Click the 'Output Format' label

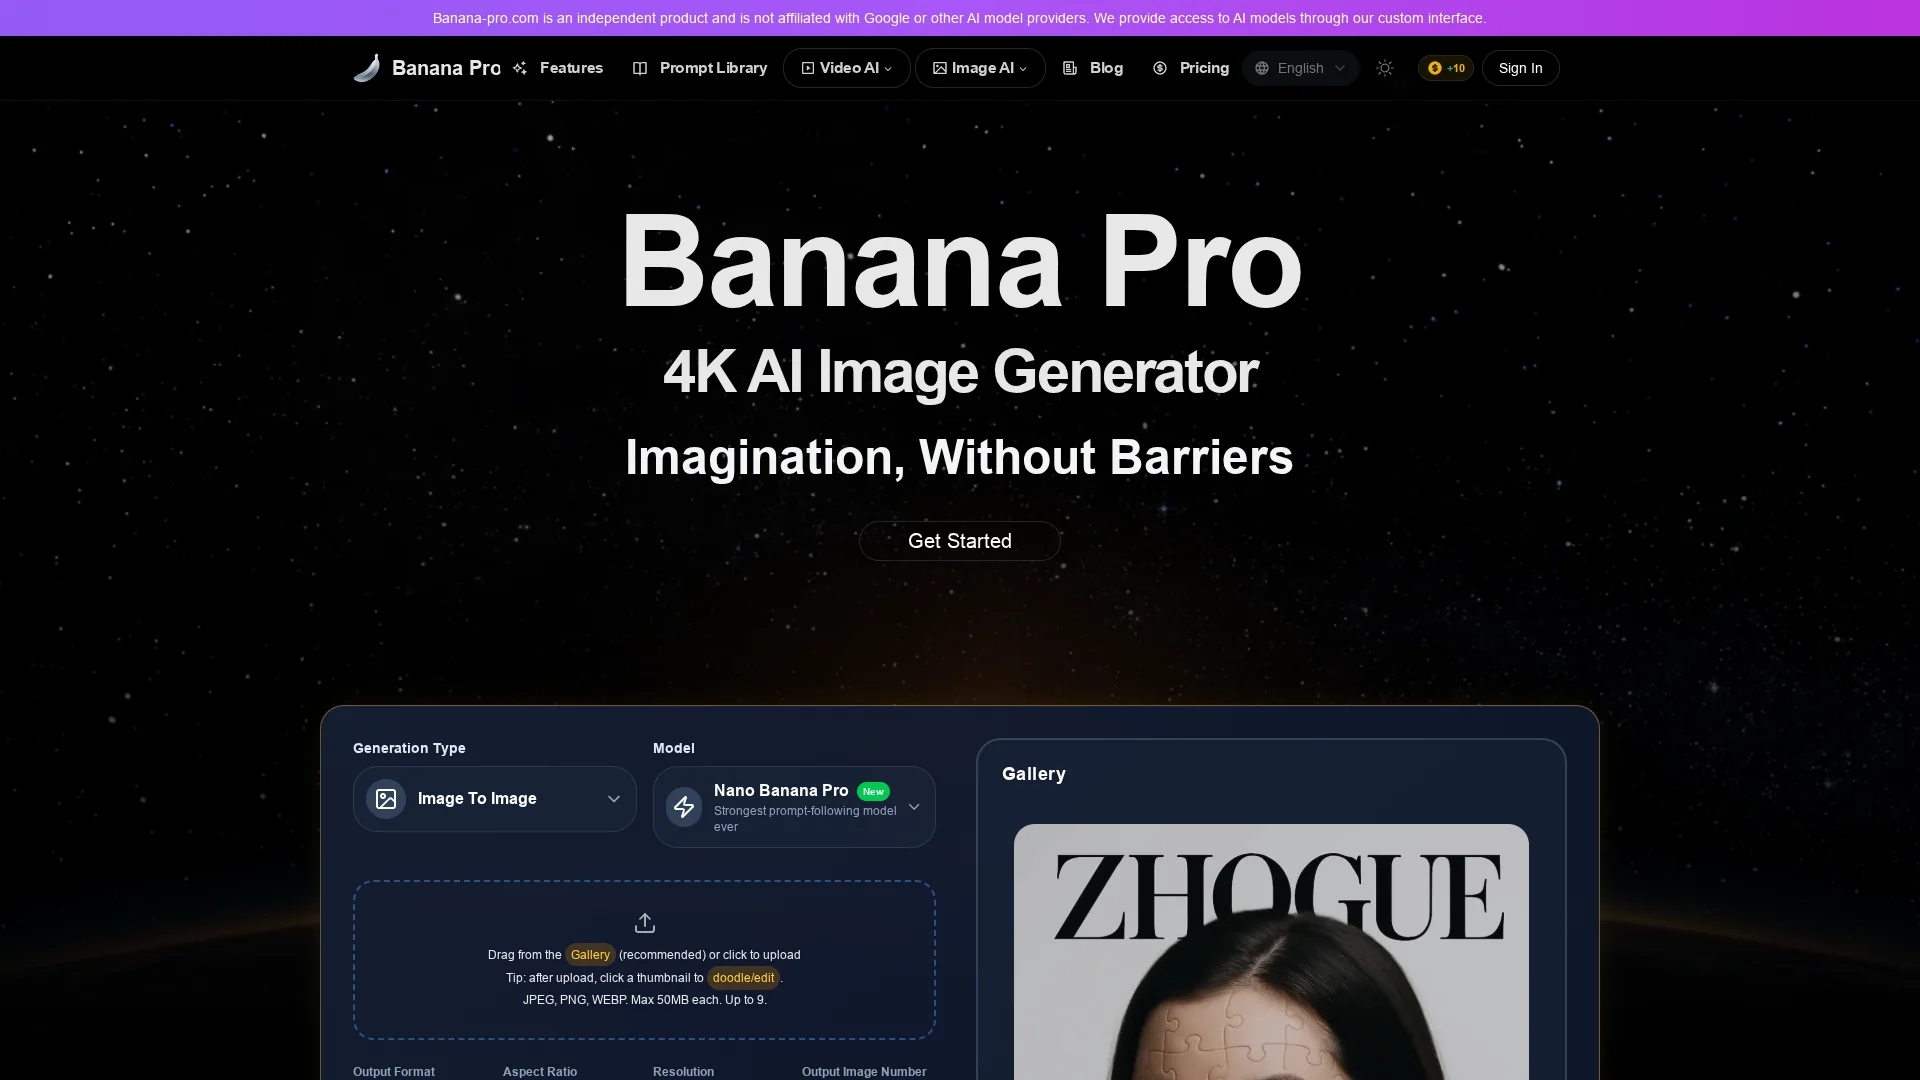tap(394, 1072)
